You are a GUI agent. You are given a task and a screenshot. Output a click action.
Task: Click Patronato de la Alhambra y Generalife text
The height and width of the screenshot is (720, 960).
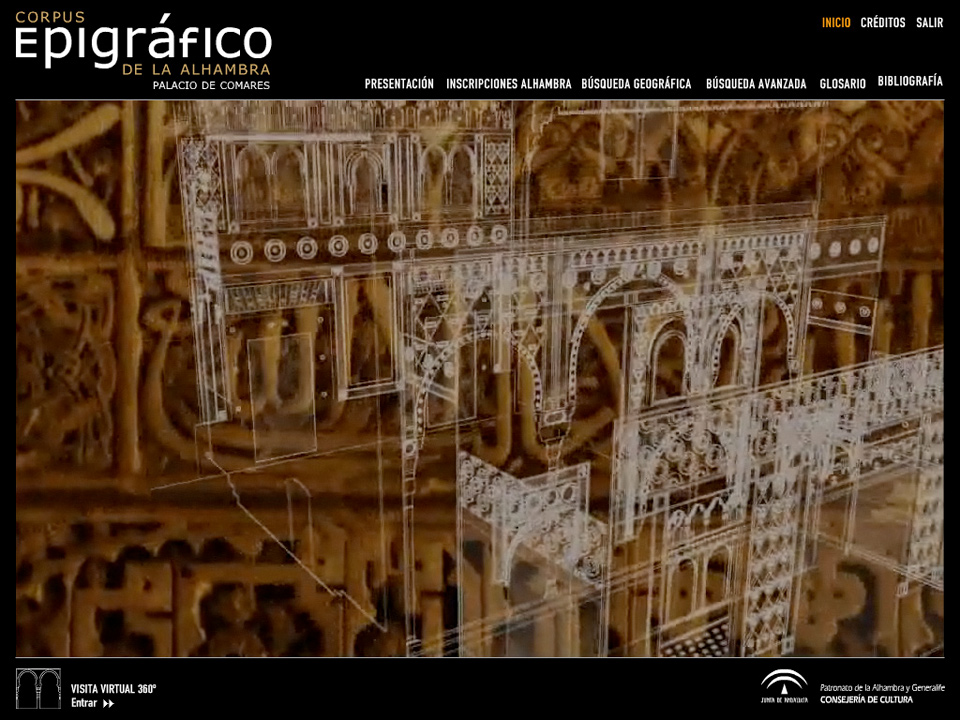coord(882,688)
